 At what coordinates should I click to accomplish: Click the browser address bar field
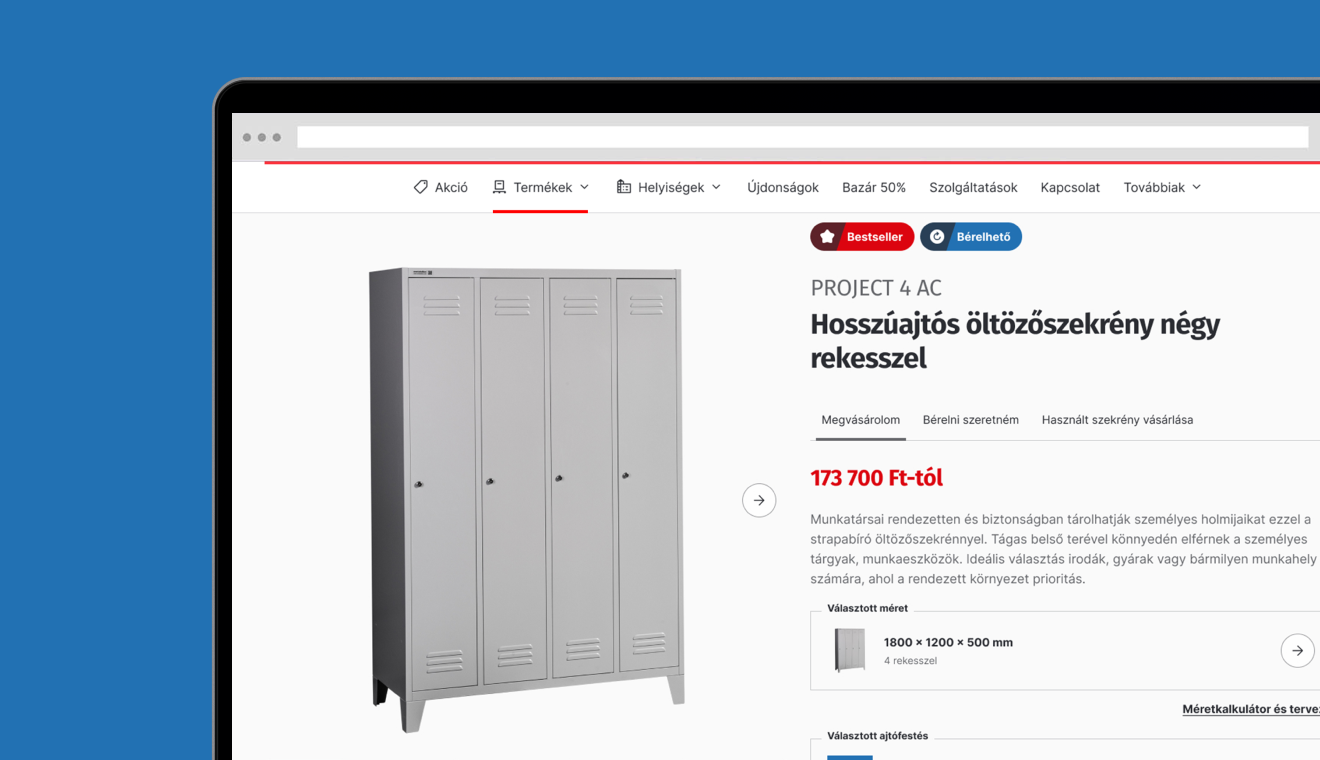(x=802, y=137)
